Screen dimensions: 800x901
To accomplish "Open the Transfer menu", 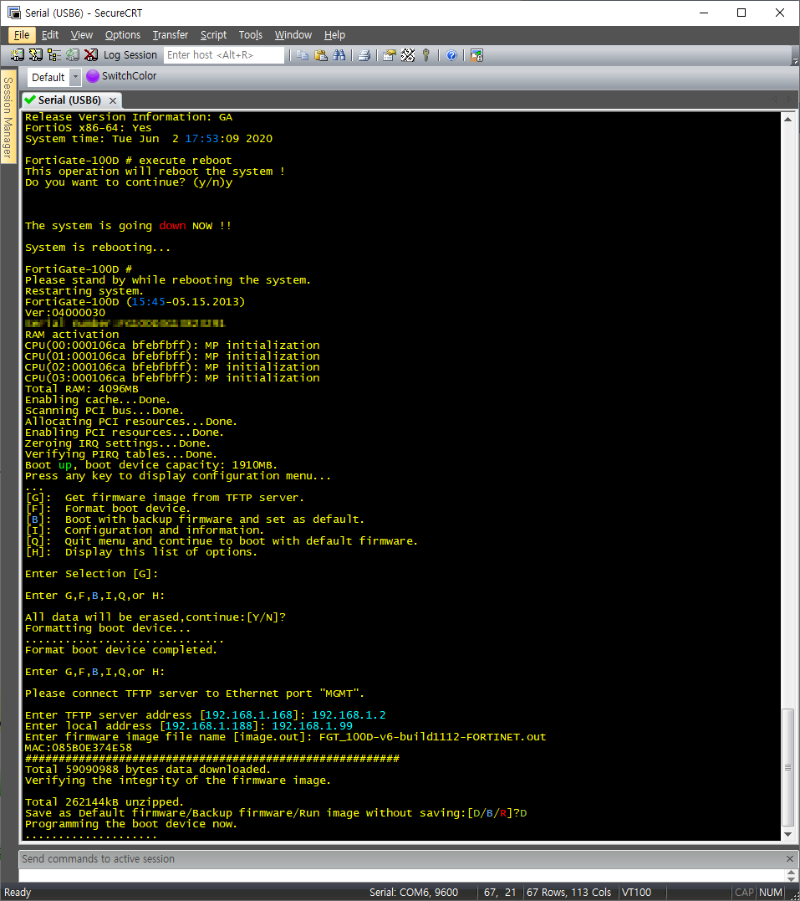I will pyautogui.click(x=170, y=35).
